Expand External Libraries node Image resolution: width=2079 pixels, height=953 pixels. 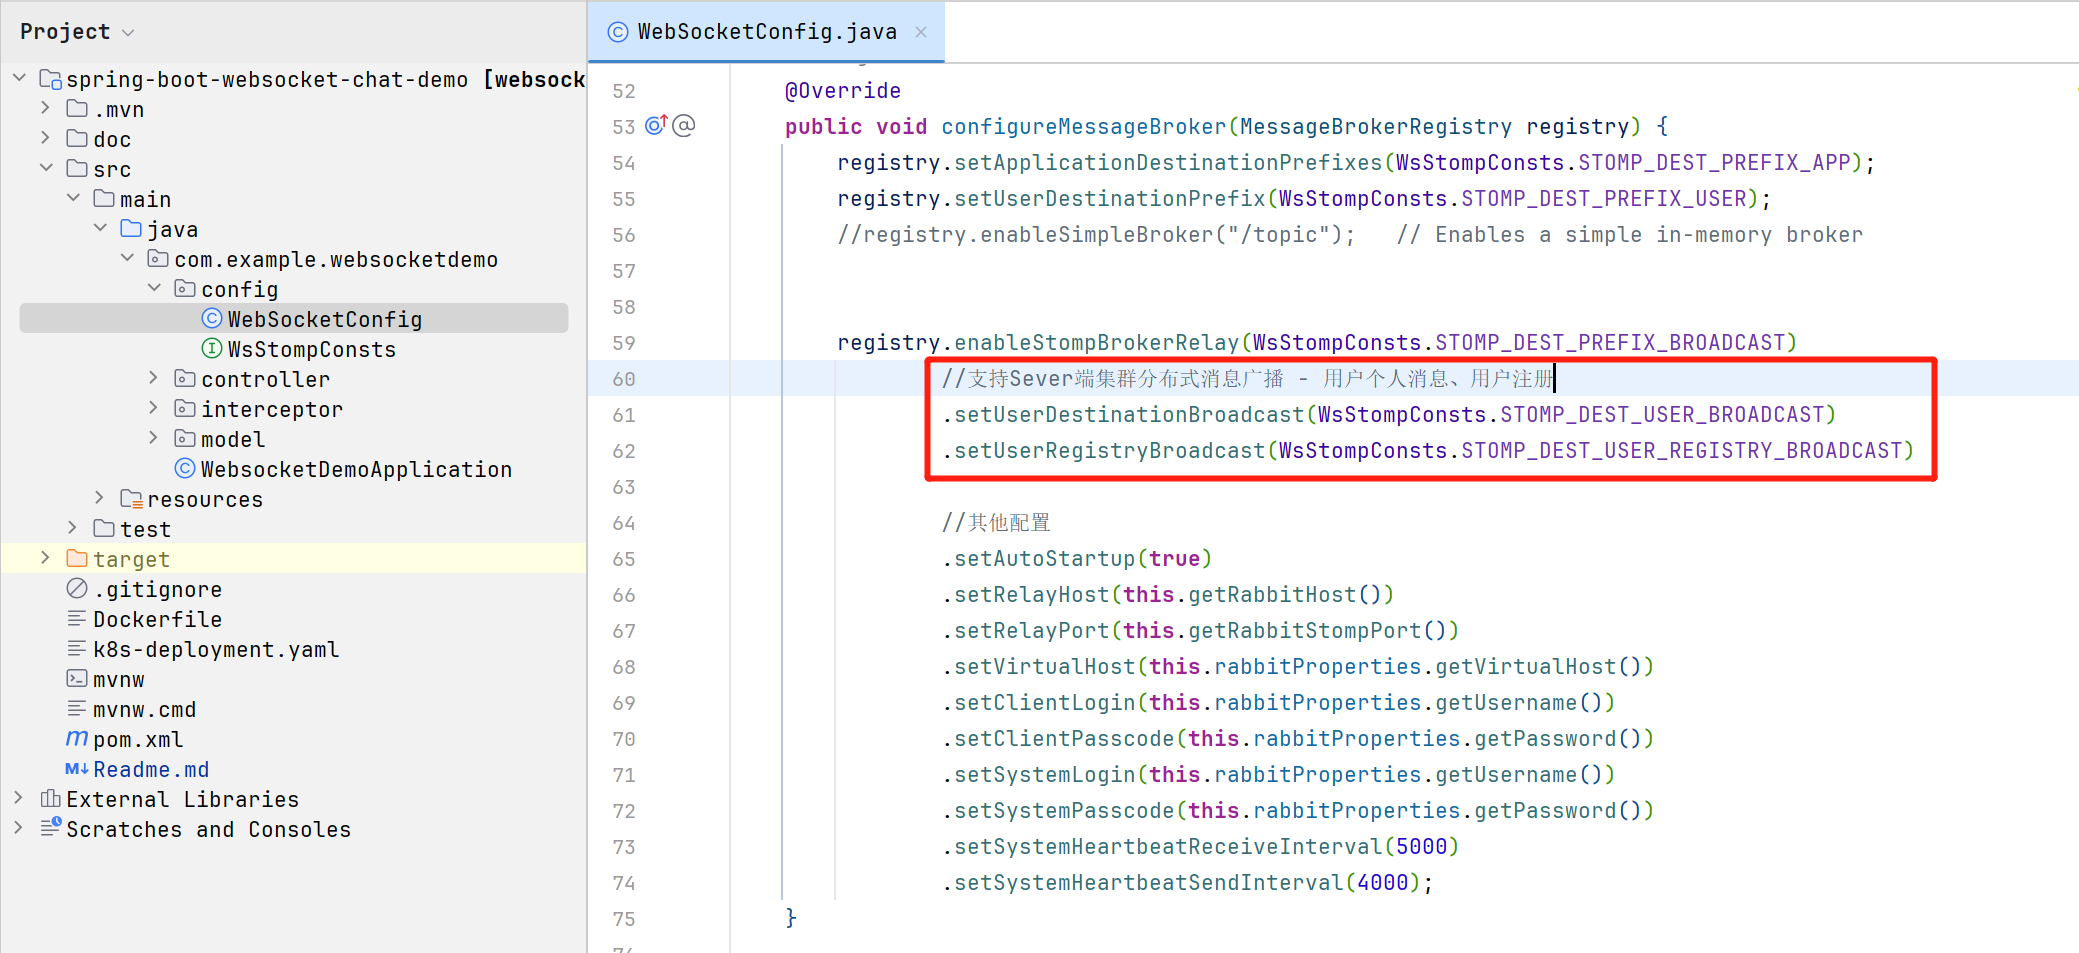click(19, 797)
